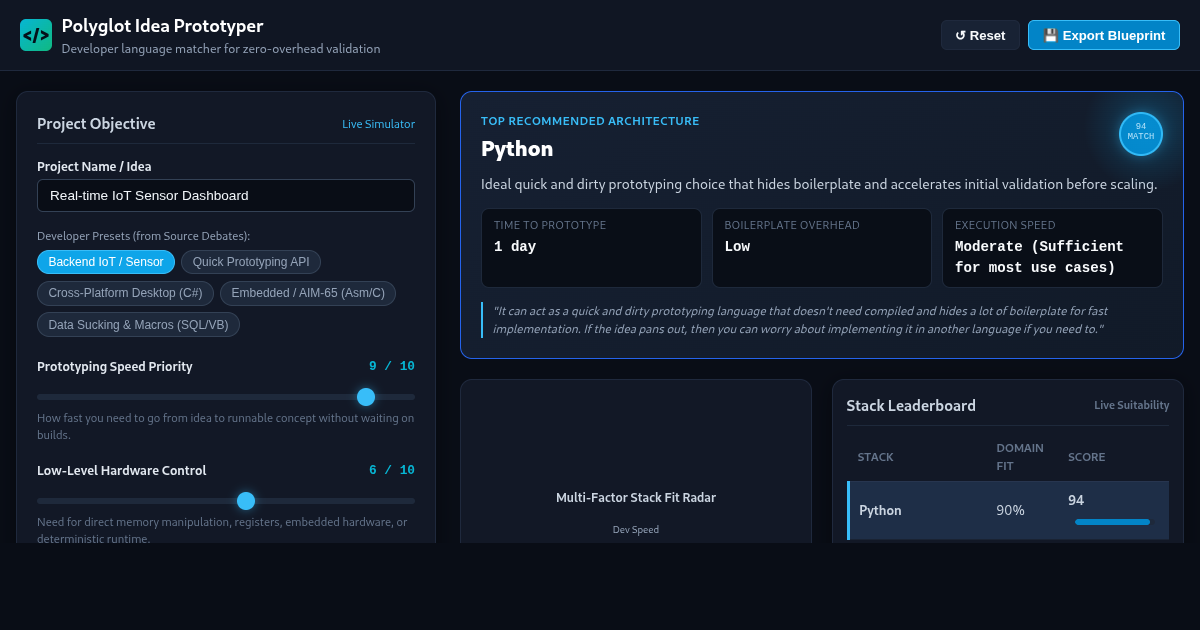The height and width of the screenshot is (630, 1200).
Task: Click the 9 / 10 speed priority value
Action: [392, 366]
